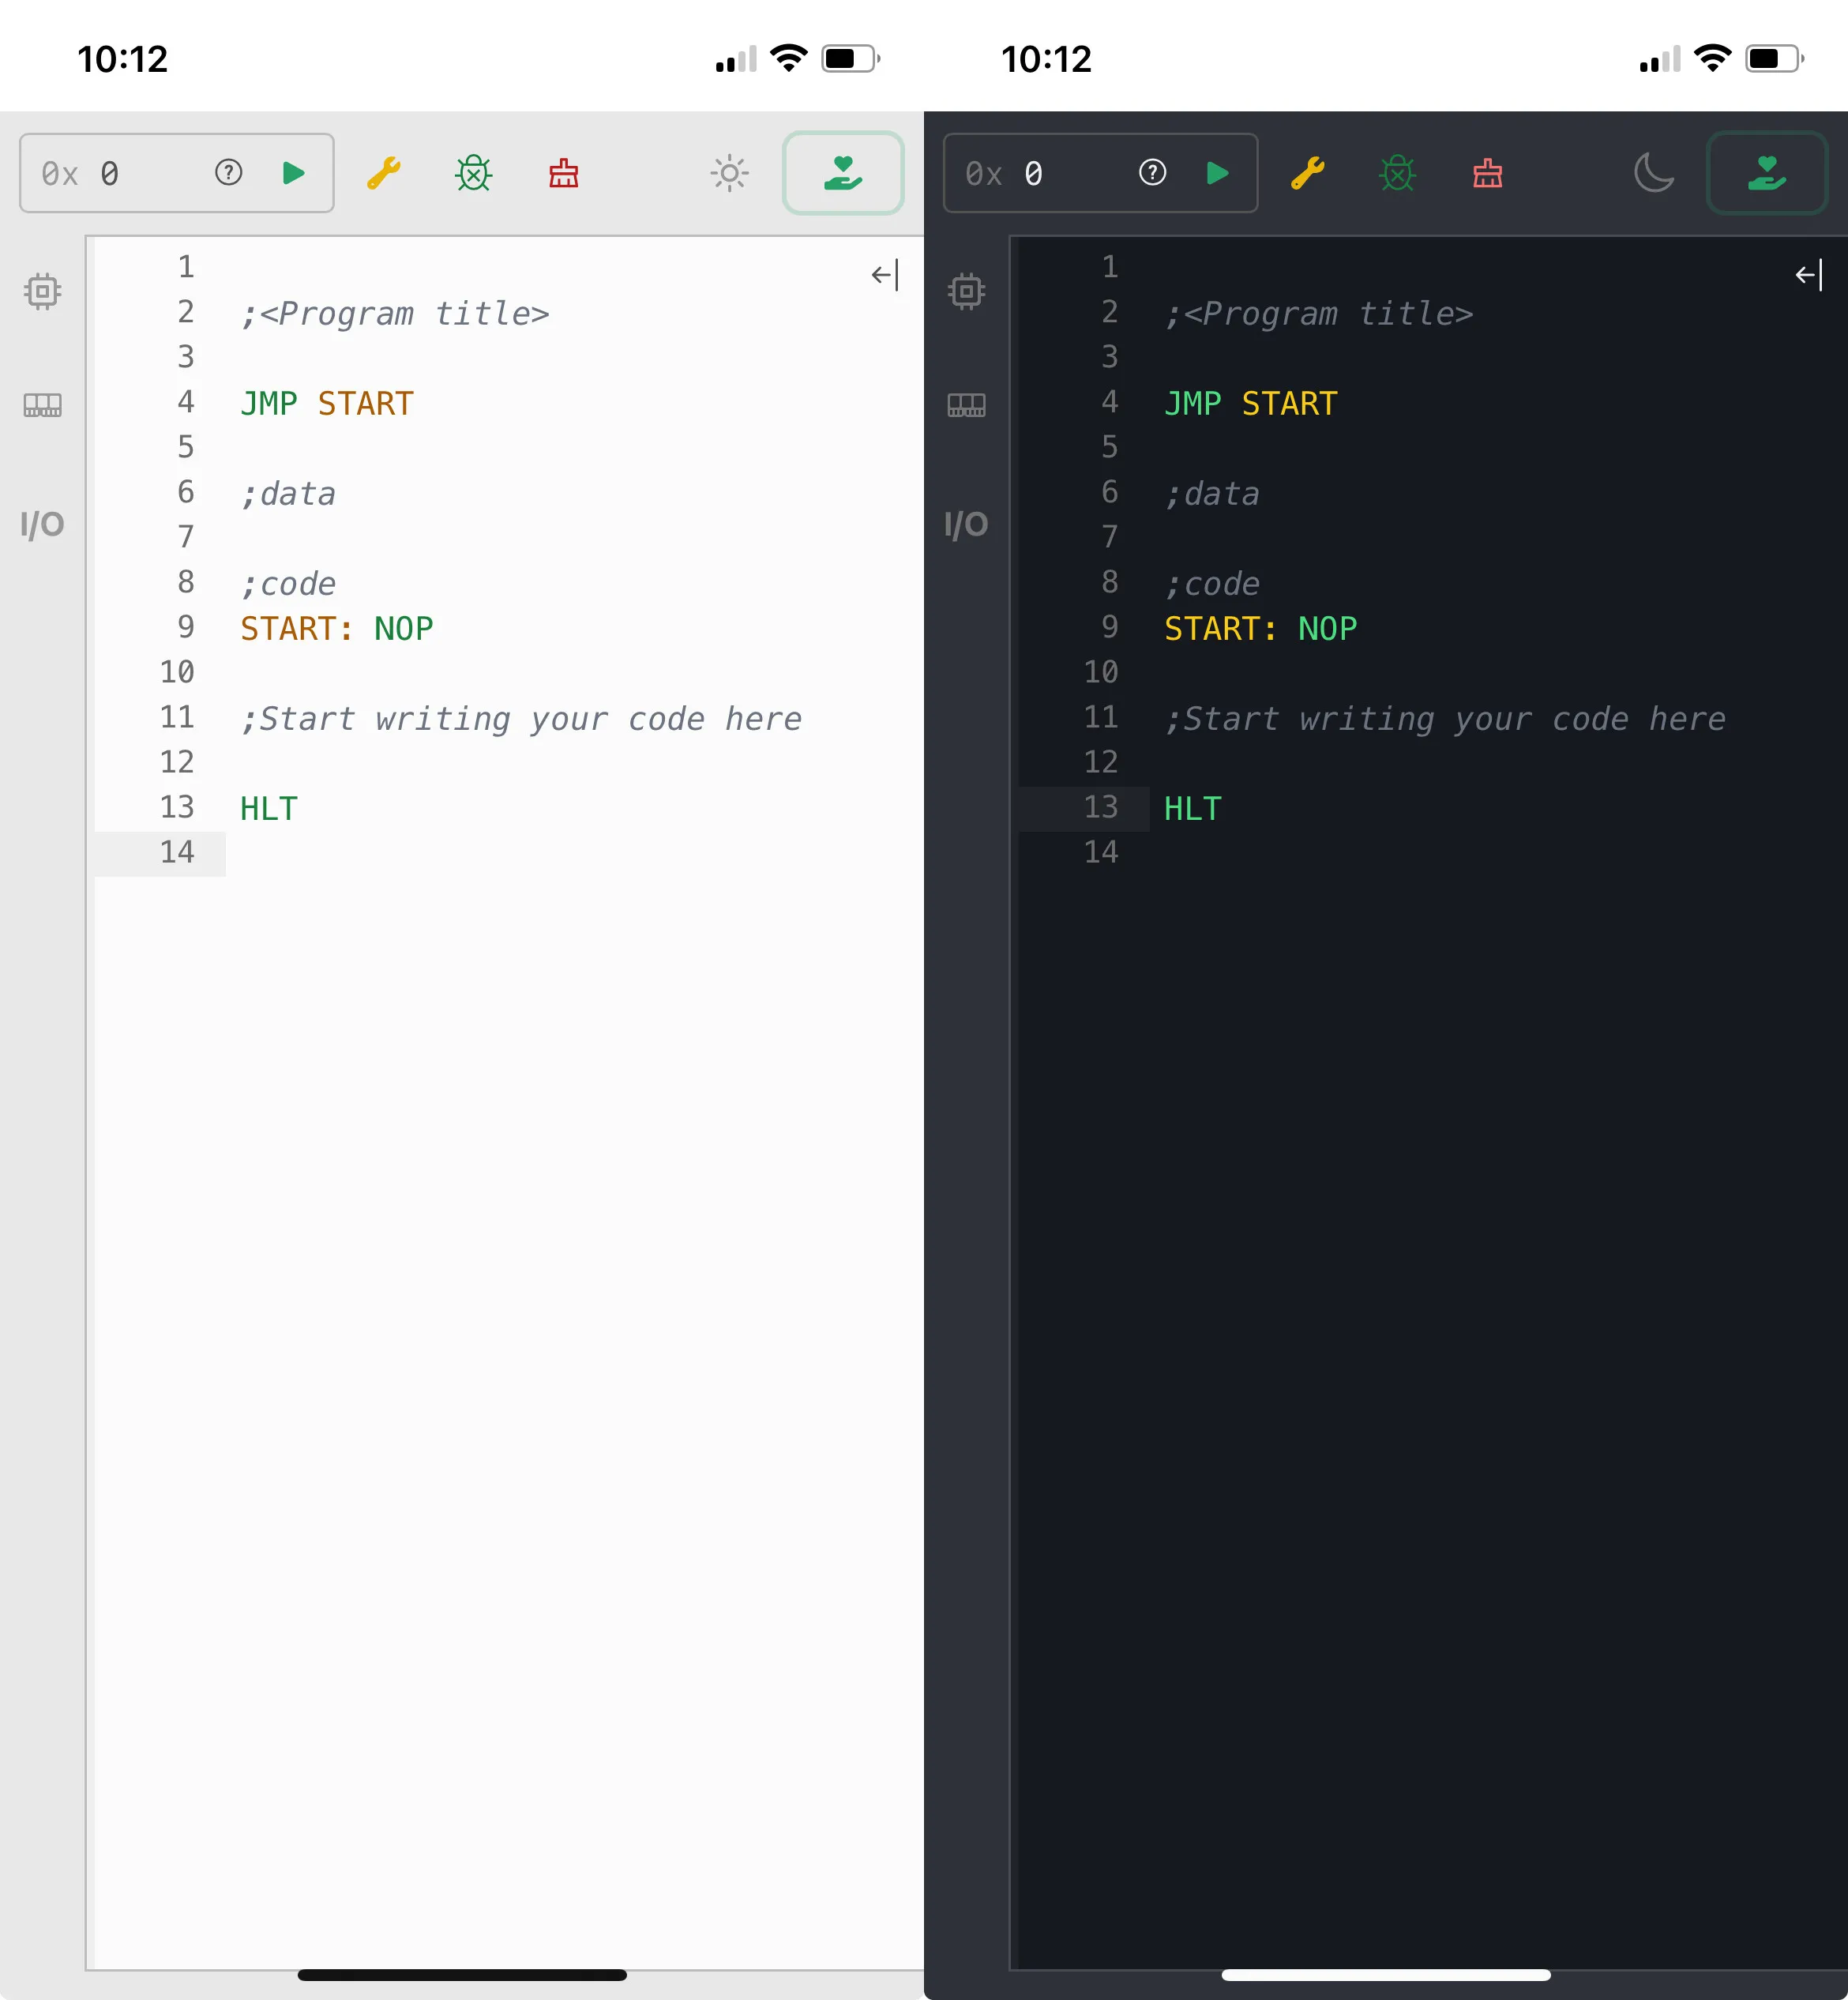Image resolution: width=1848 pixels, height=2000 pixels.
Task: Open the I/O panel in light sidebar
Action: 42,524
